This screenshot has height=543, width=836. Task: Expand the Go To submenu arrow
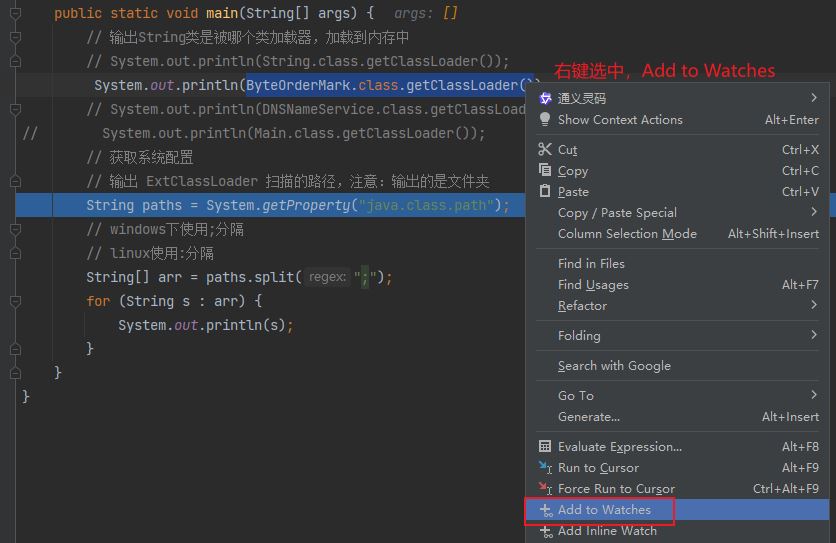coord(814,395)
